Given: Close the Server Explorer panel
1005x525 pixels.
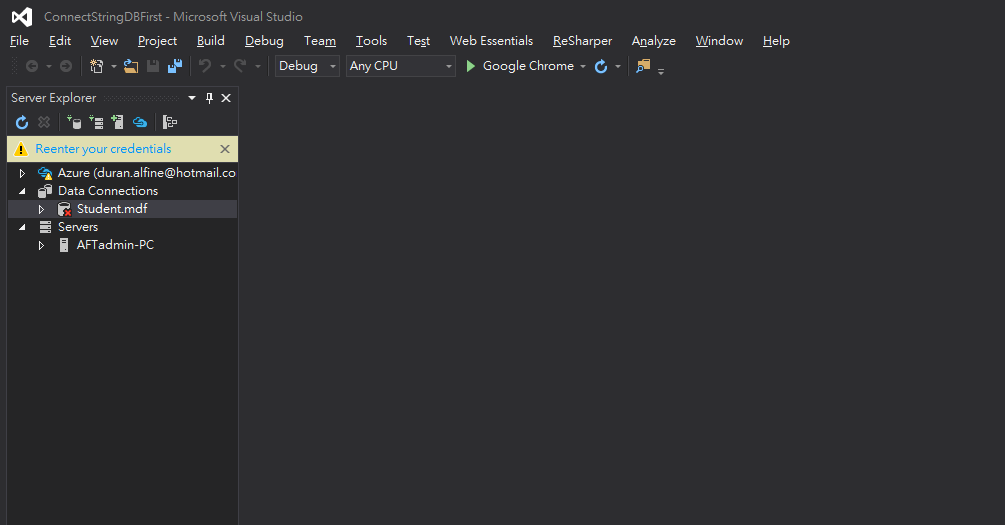Looking at the screenshot, I should point(226,98).
